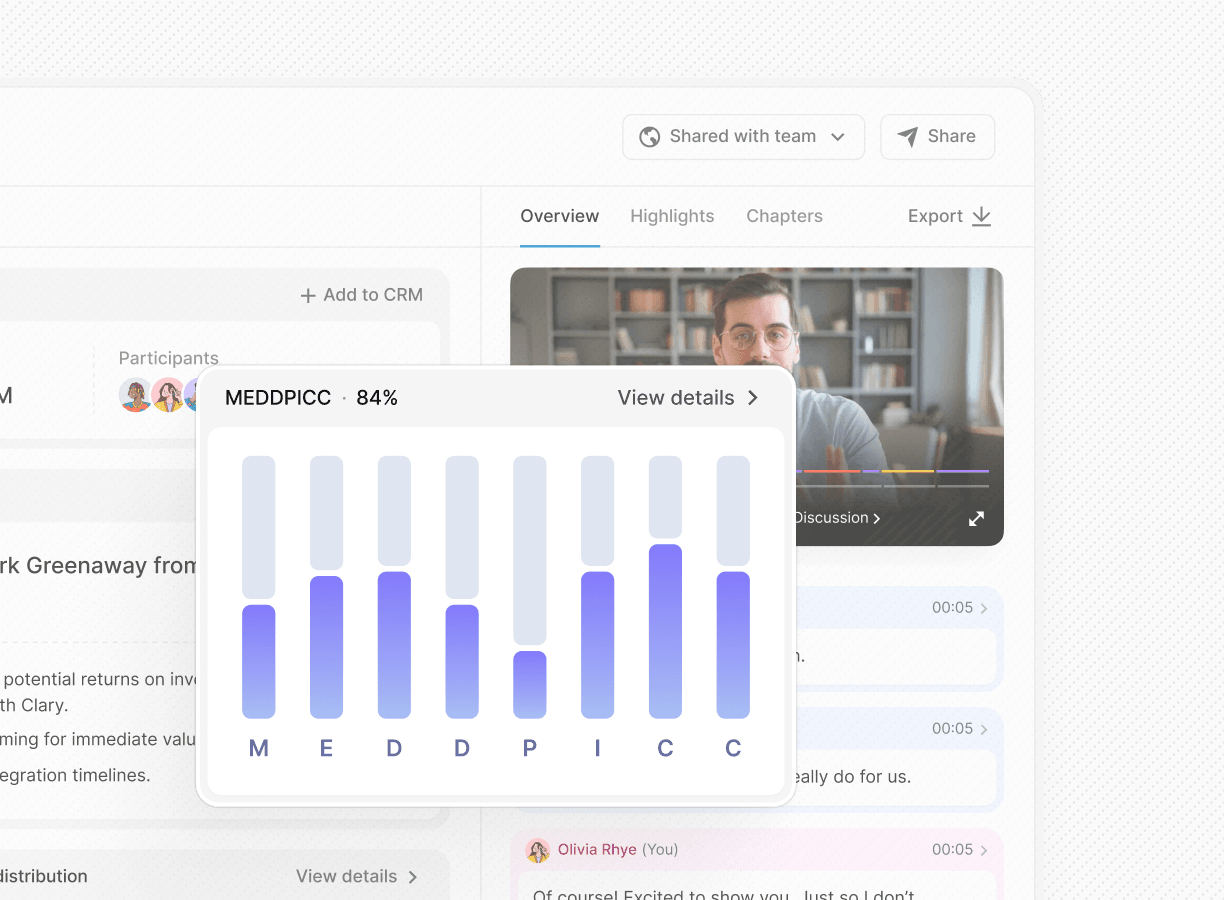
Task: Click the Share button
Action: point(937,137)
